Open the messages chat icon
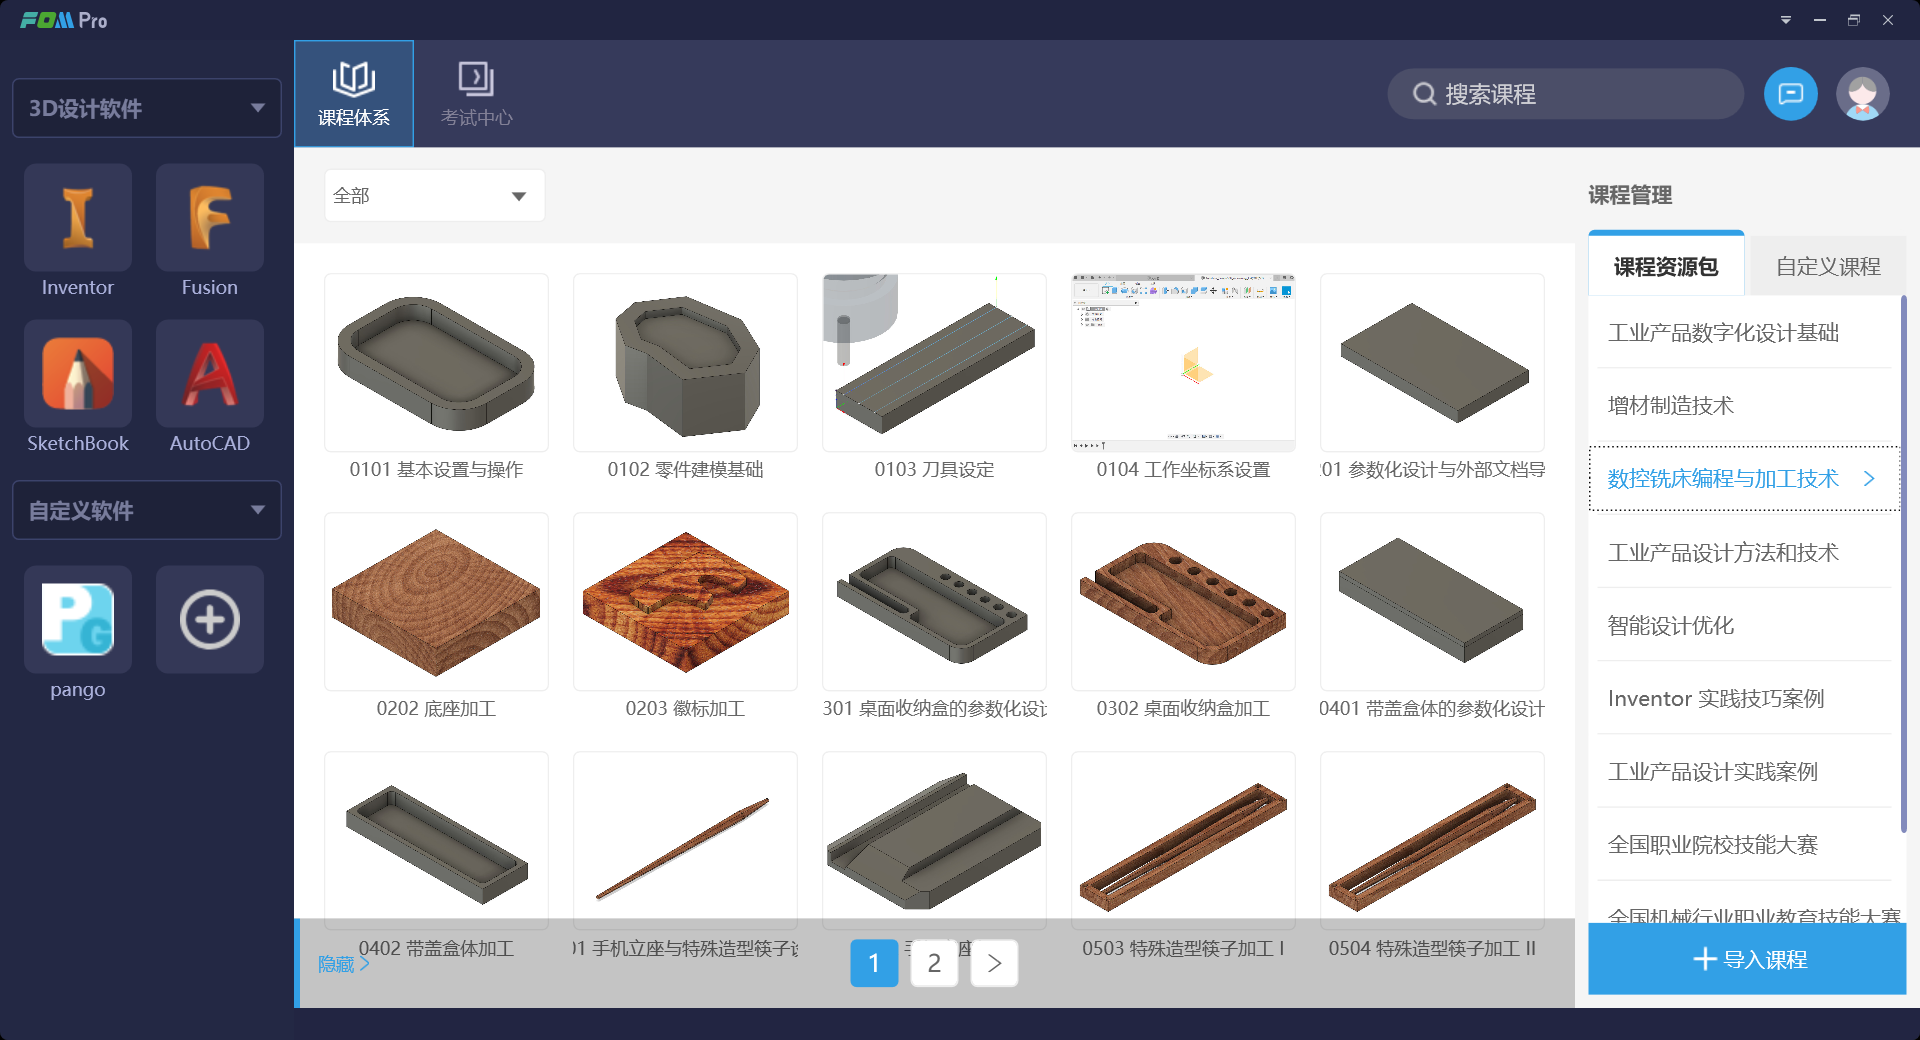Image resolution: width=1920 pixels, height=1040 pixels. (1790, 94)
